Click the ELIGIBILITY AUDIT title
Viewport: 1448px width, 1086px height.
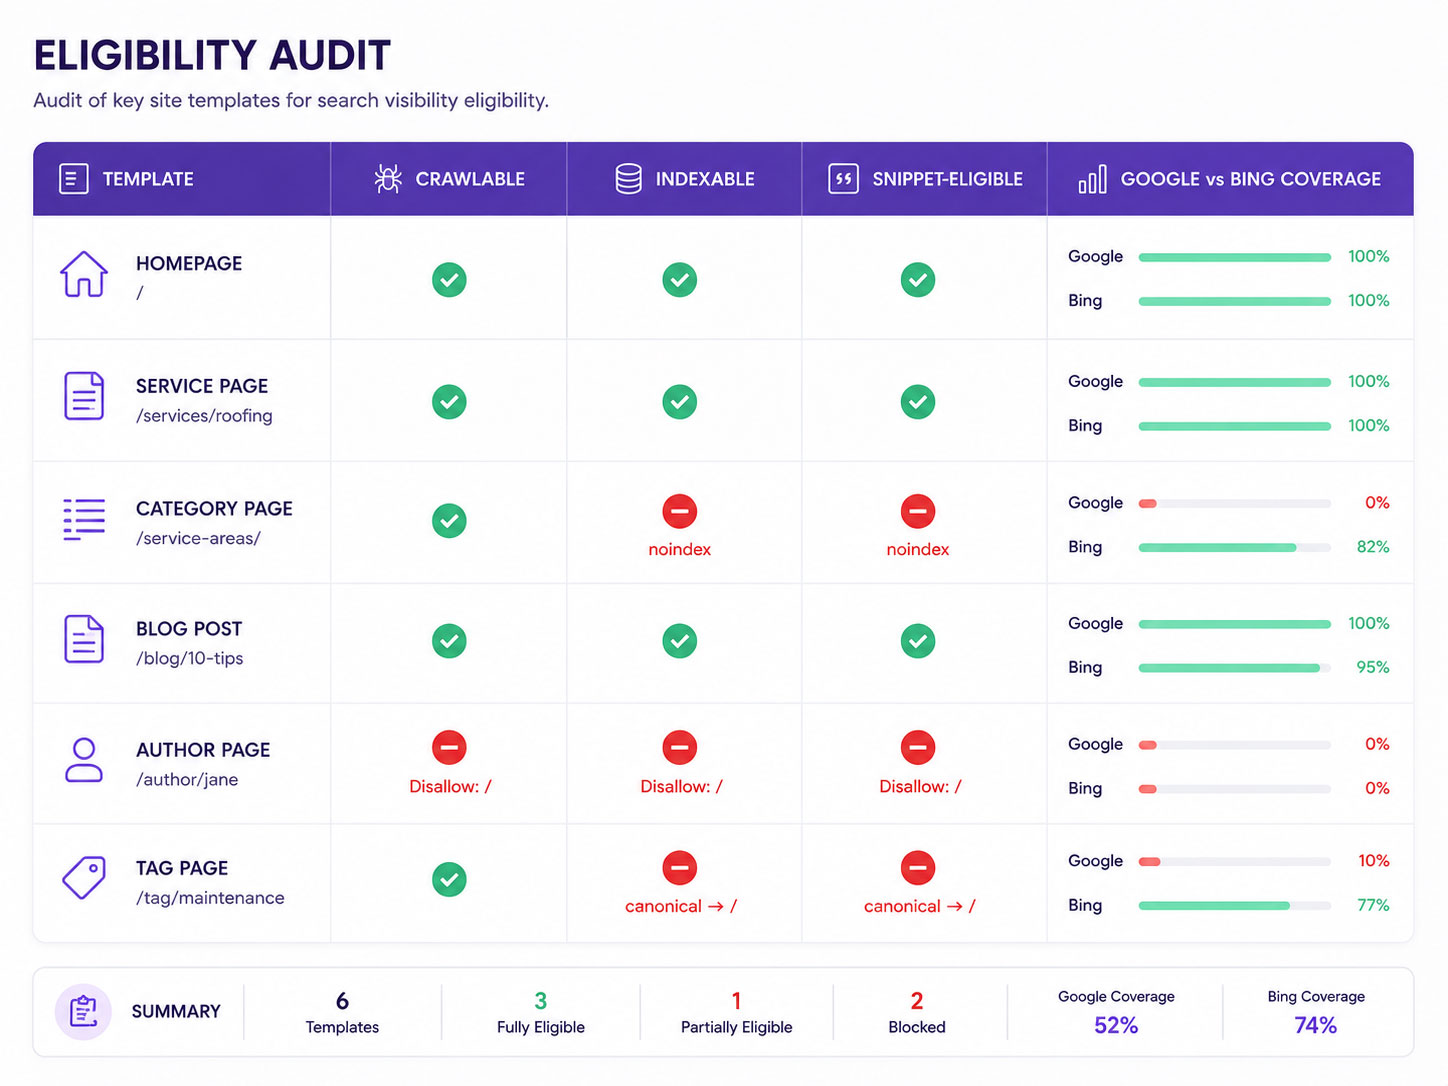coord(212,56)
